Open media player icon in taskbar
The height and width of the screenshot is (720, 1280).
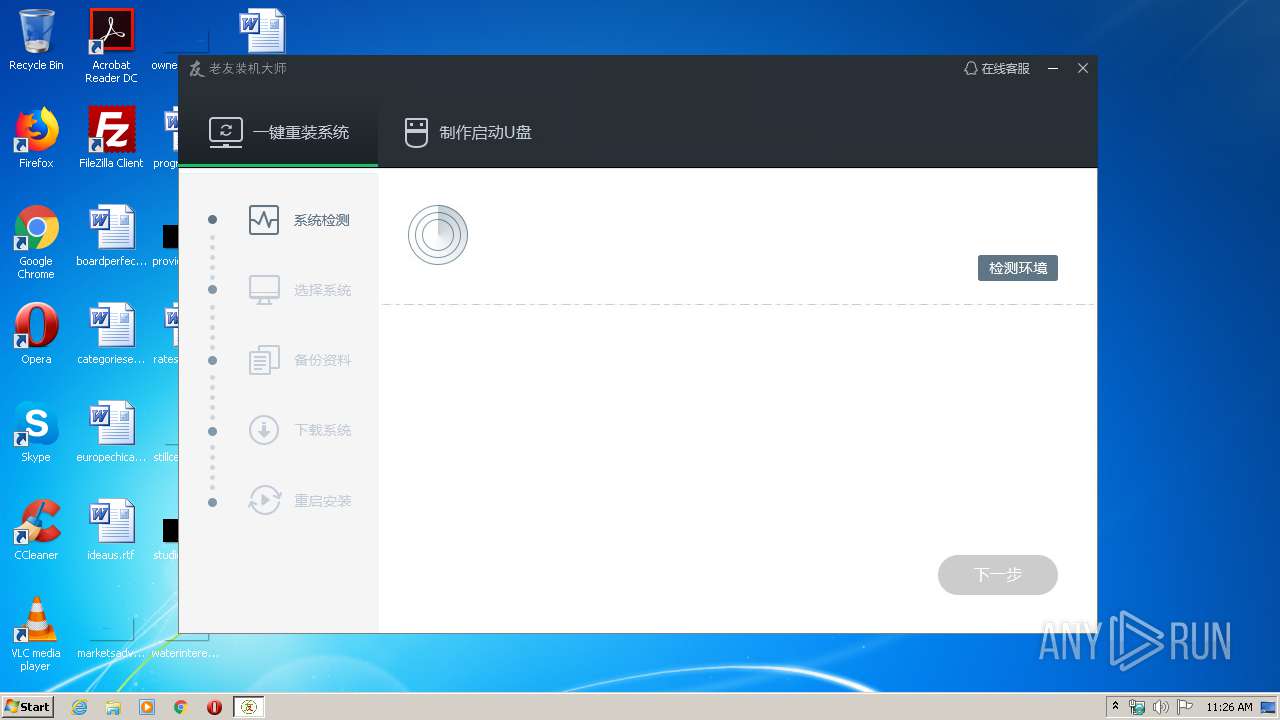(147, 707)
